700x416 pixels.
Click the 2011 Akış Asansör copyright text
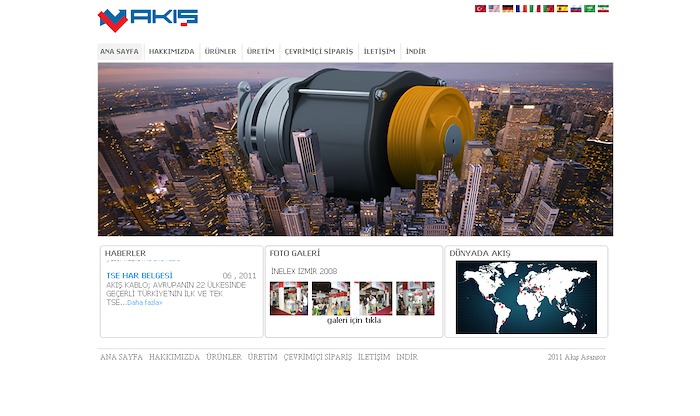pos(577,357)
